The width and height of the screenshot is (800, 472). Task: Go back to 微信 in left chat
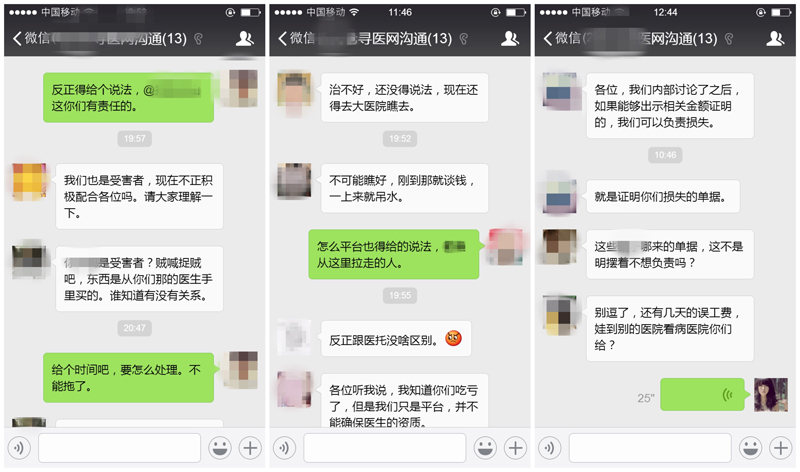(31, 38)
